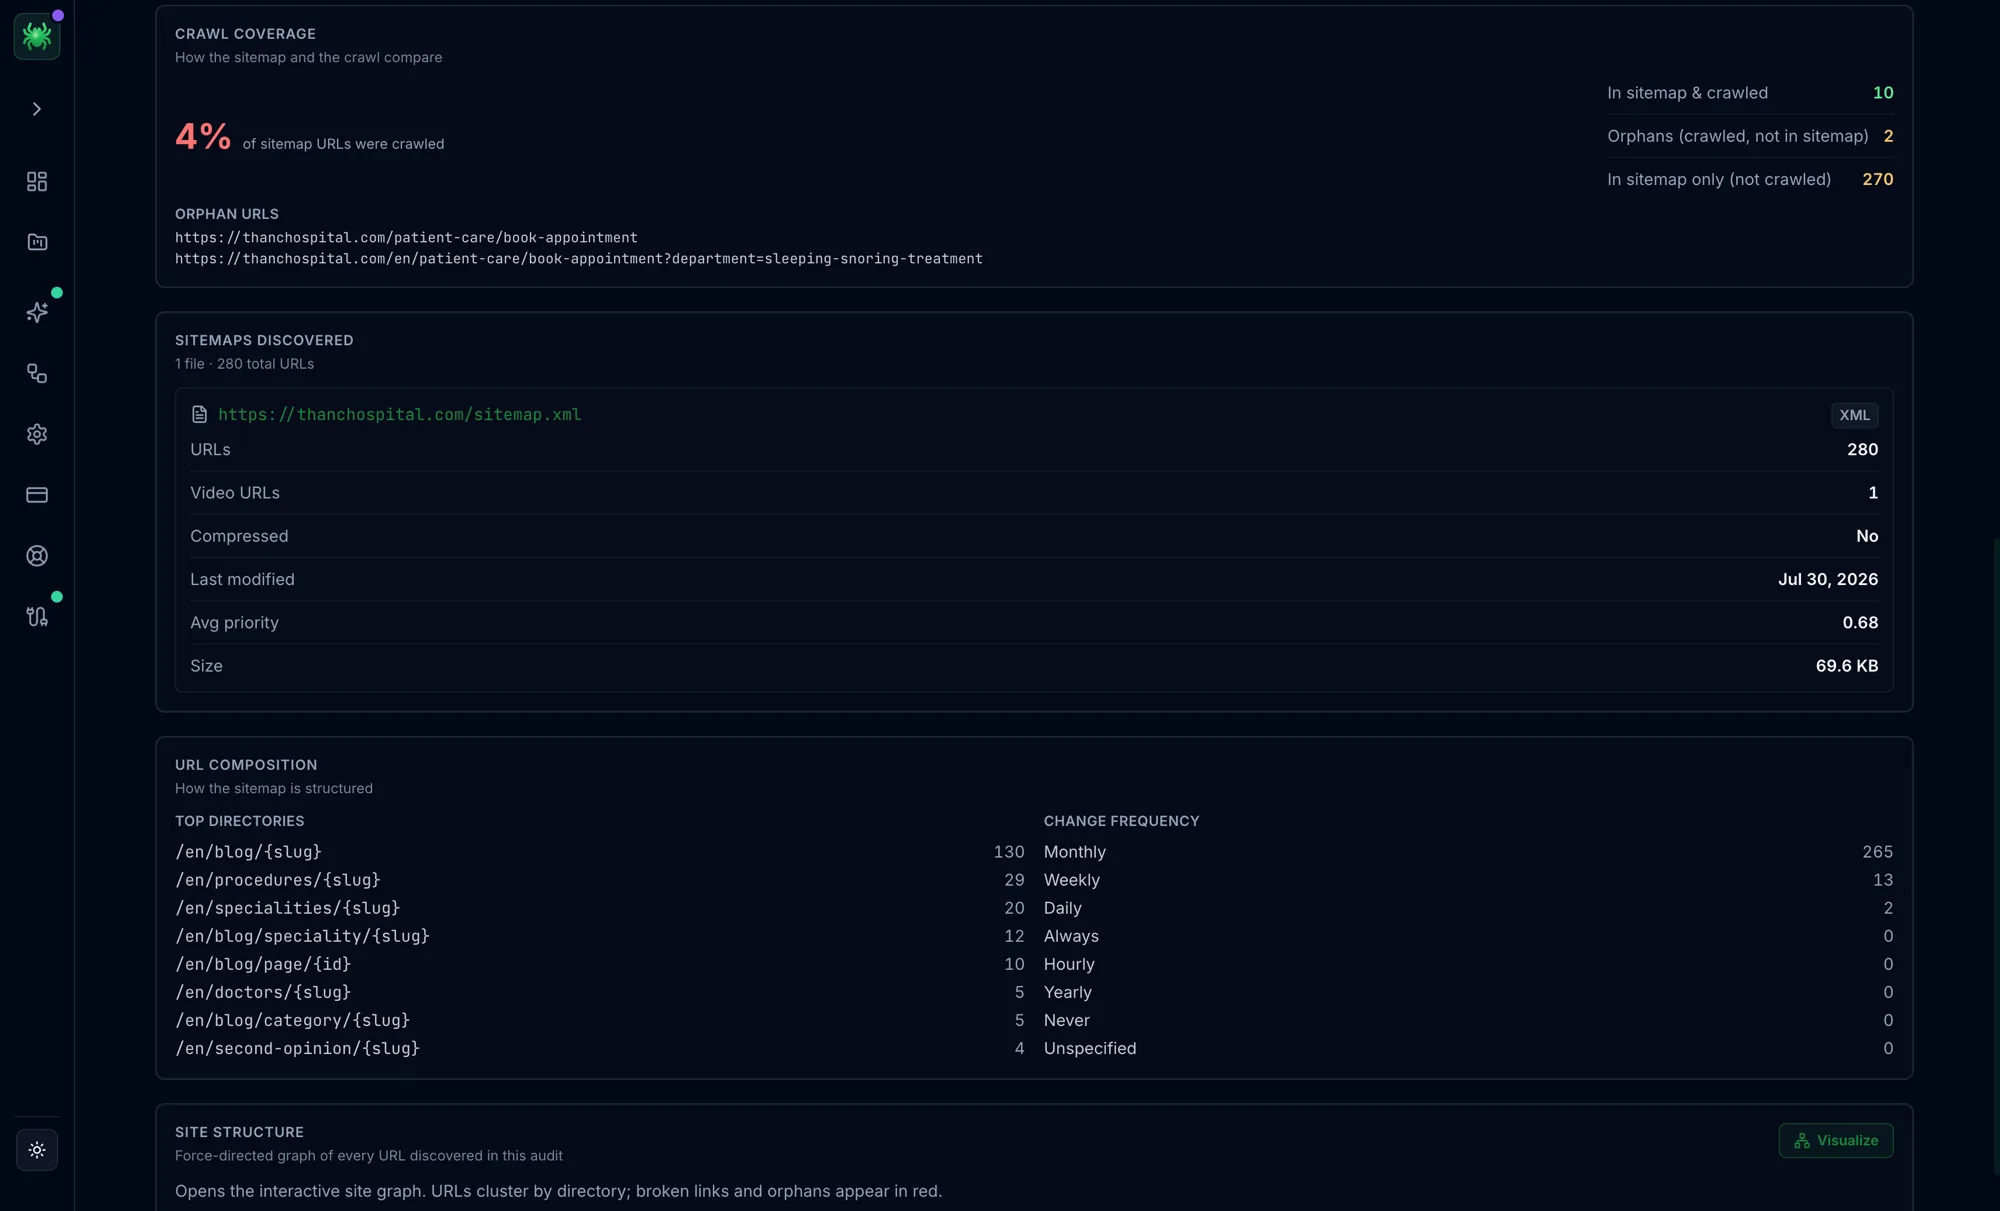Toggle the light/dark theme sun button
This screenshot has height=1211, width=2000.
37,1150
